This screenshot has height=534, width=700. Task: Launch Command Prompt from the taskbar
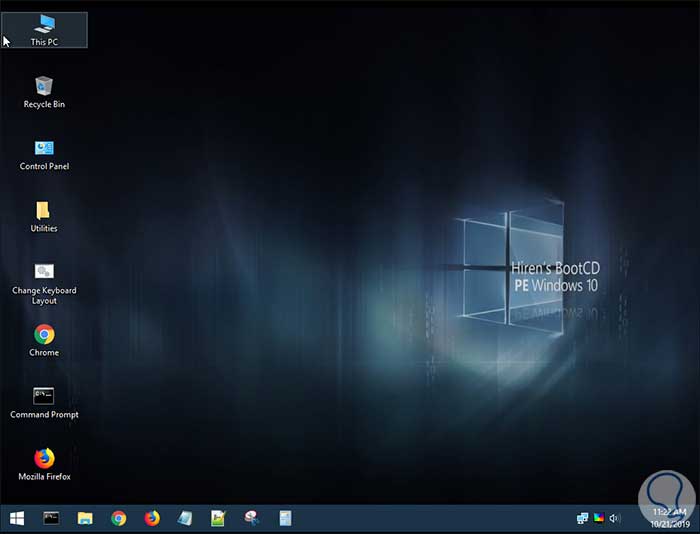tap(51, 518)
